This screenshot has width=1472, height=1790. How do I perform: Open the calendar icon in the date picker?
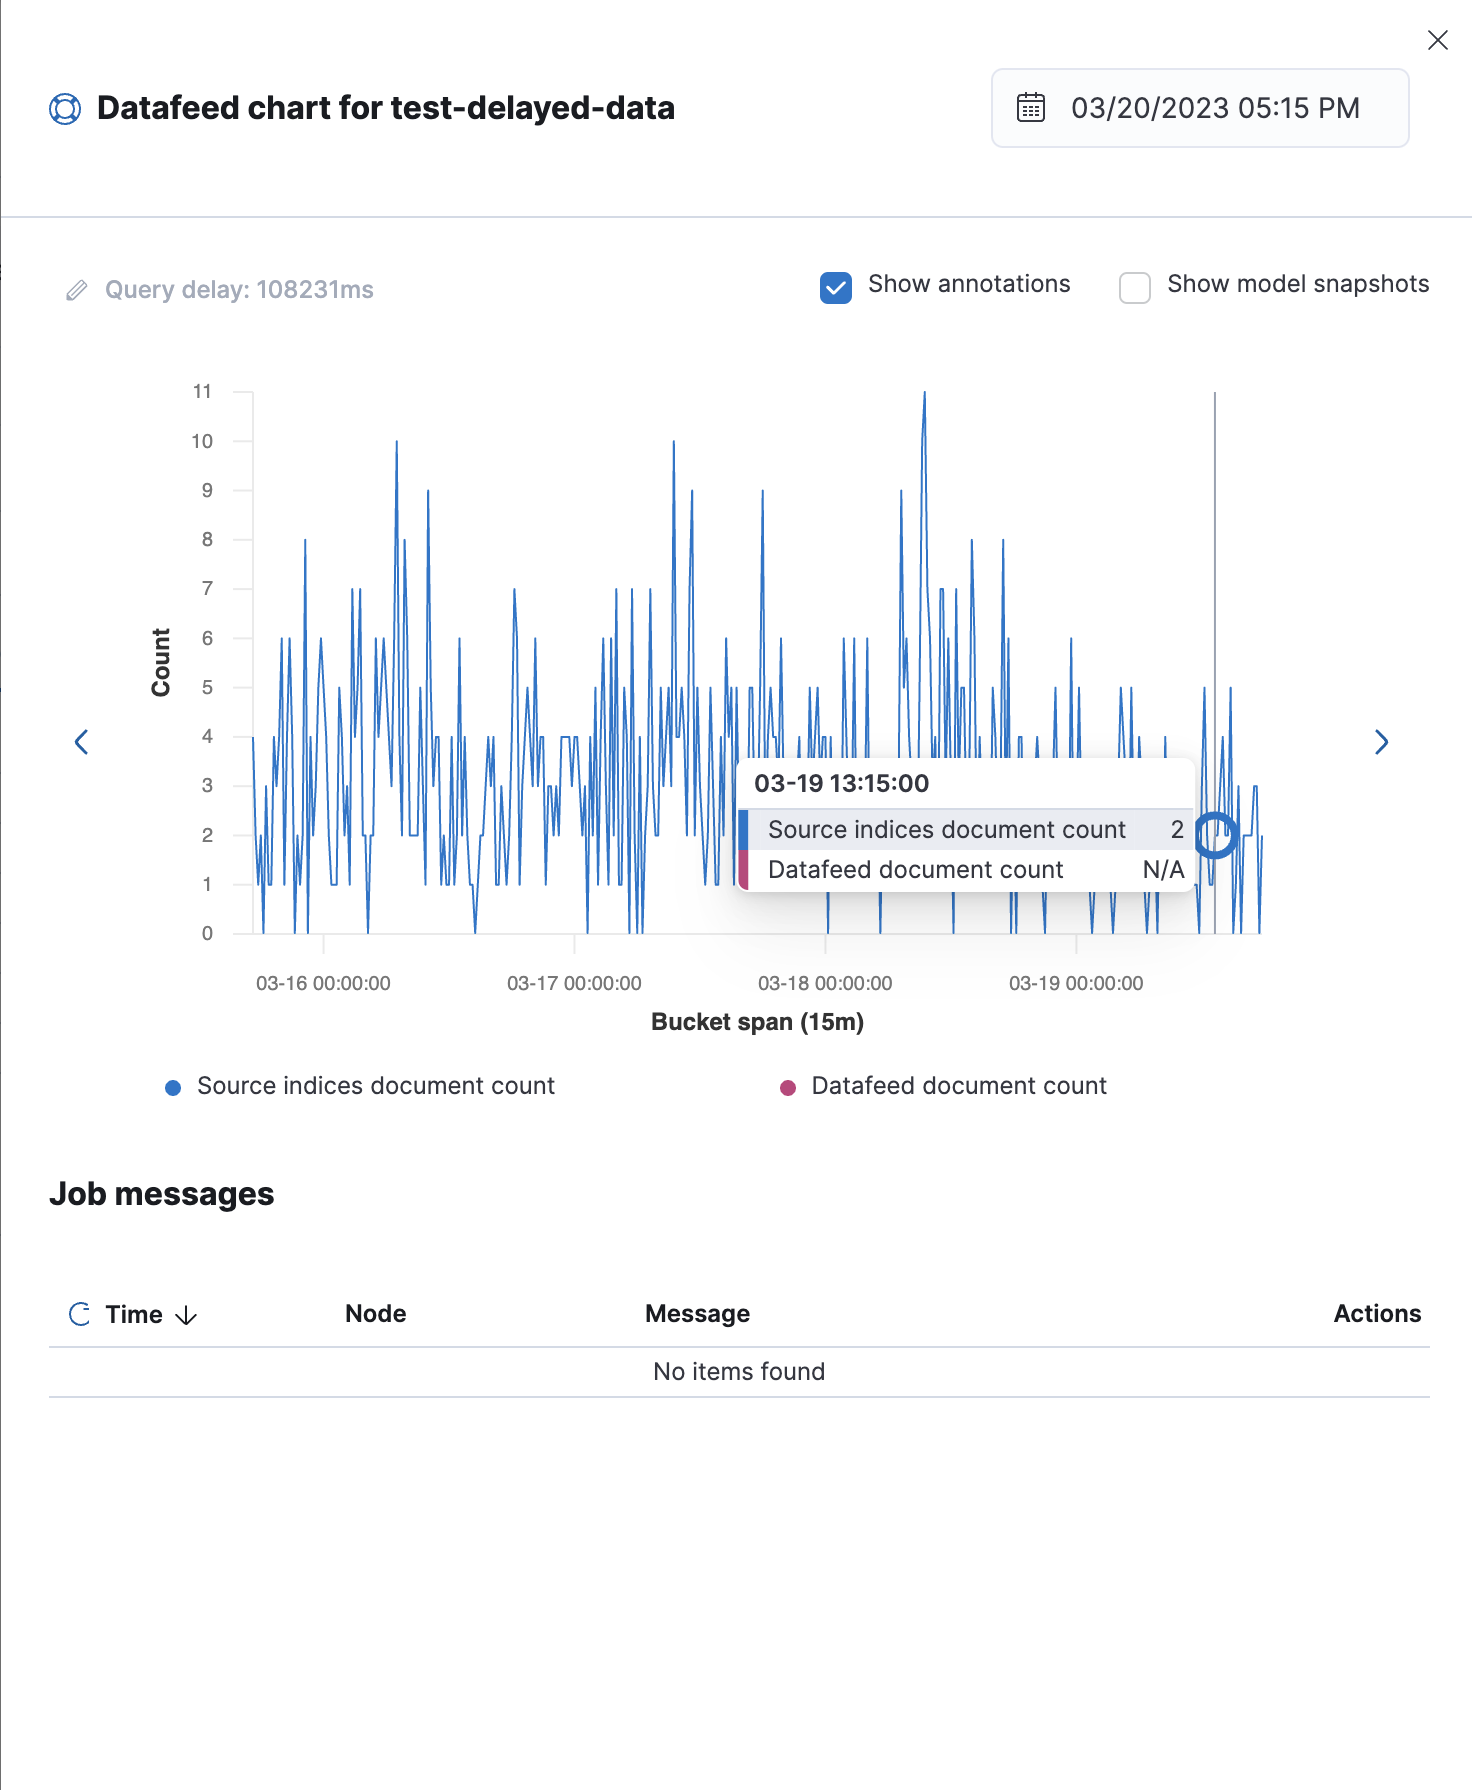click(x=1030, y=107)
